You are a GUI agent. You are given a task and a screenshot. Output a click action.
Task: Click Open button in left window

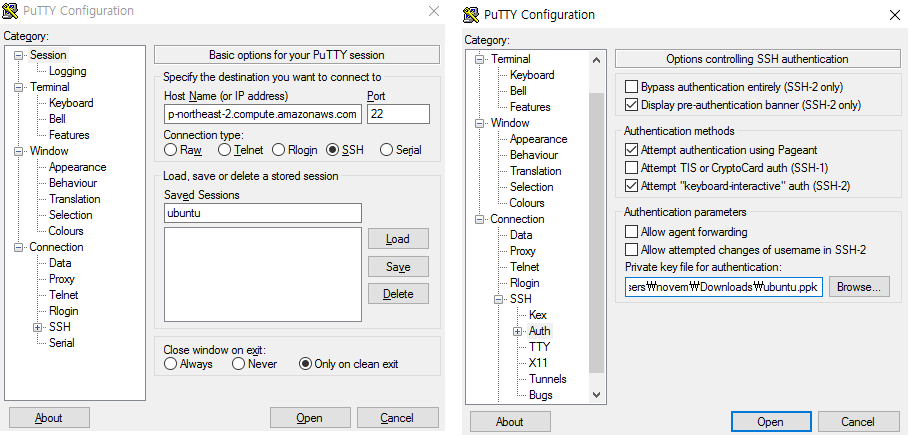click(310, 418)
